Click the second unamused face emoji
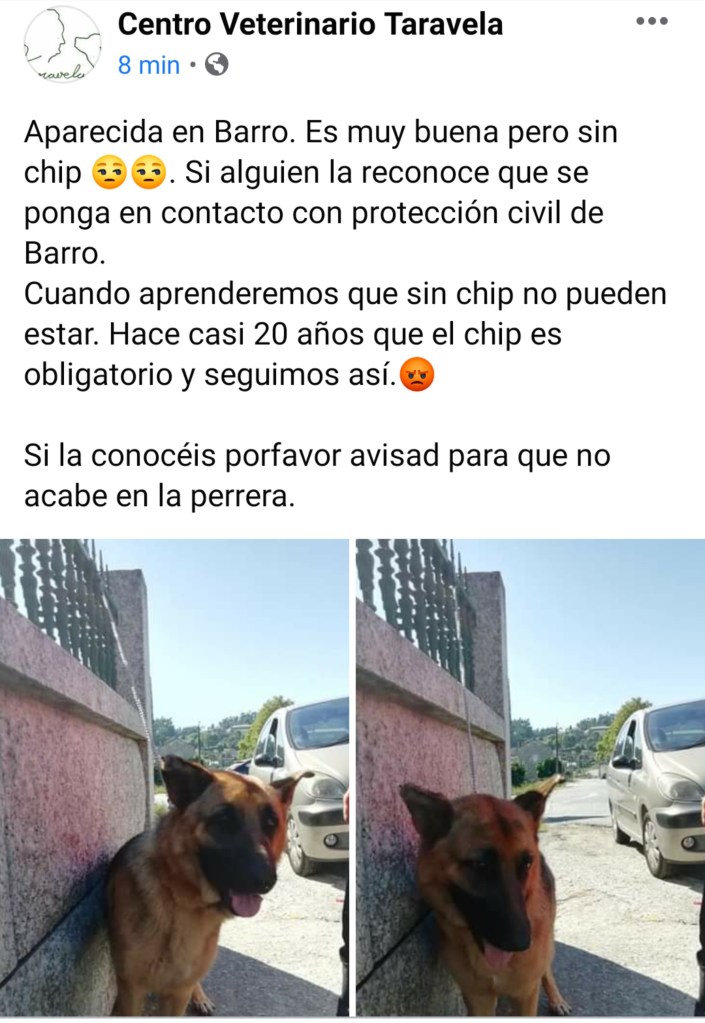The width and height of the screenshot is (705, 1023). point(149,174)
